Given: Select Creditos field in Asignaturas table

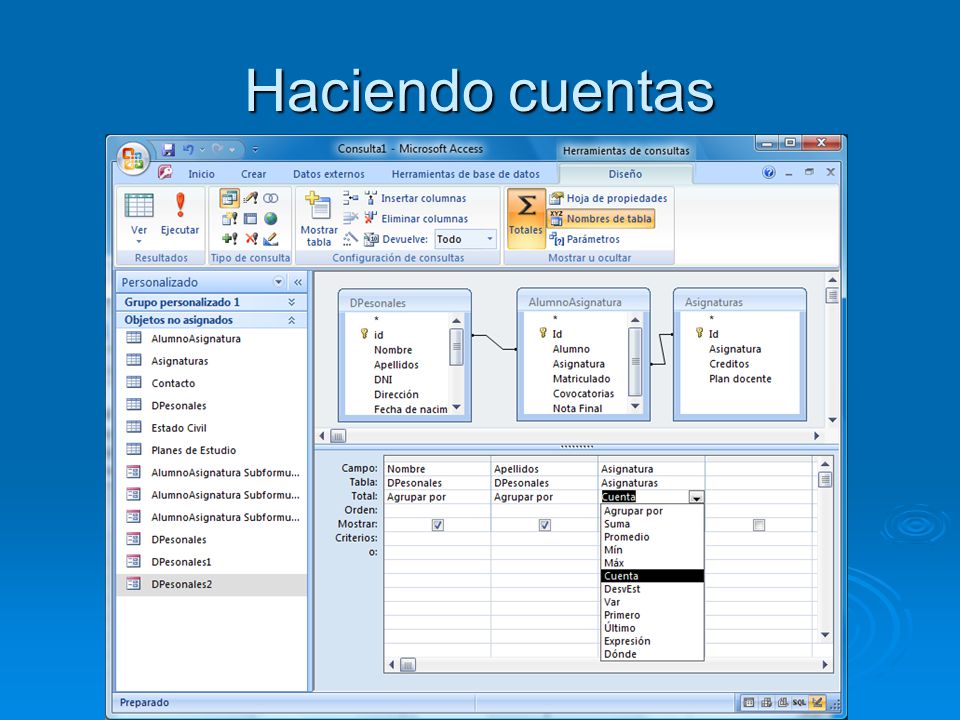Looking at the screenshot, I should coord(729,364).
